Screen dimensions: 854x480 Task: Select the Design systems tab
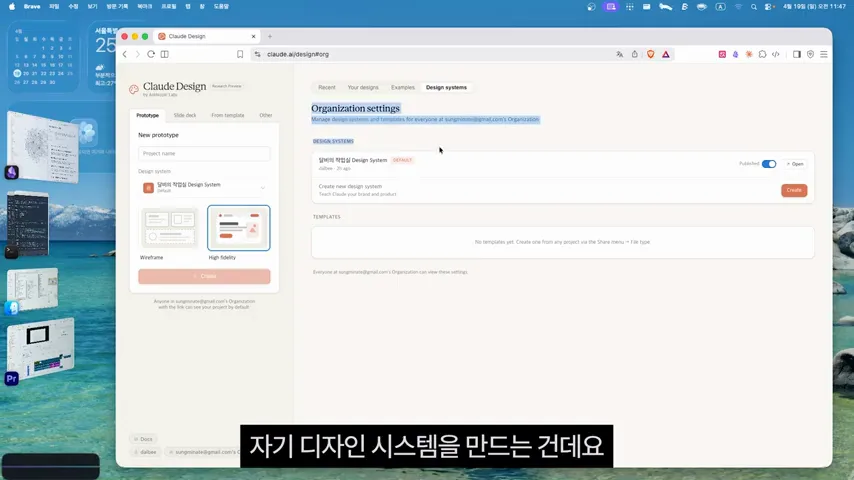(446, 87)
